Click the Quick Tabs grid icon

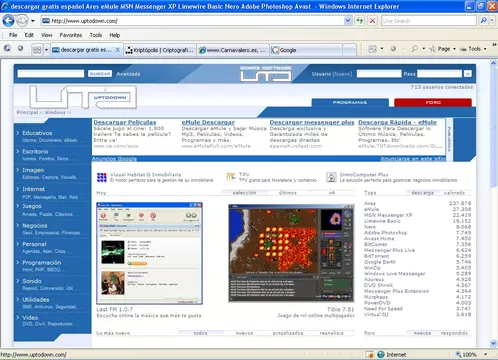coord(37,50)
